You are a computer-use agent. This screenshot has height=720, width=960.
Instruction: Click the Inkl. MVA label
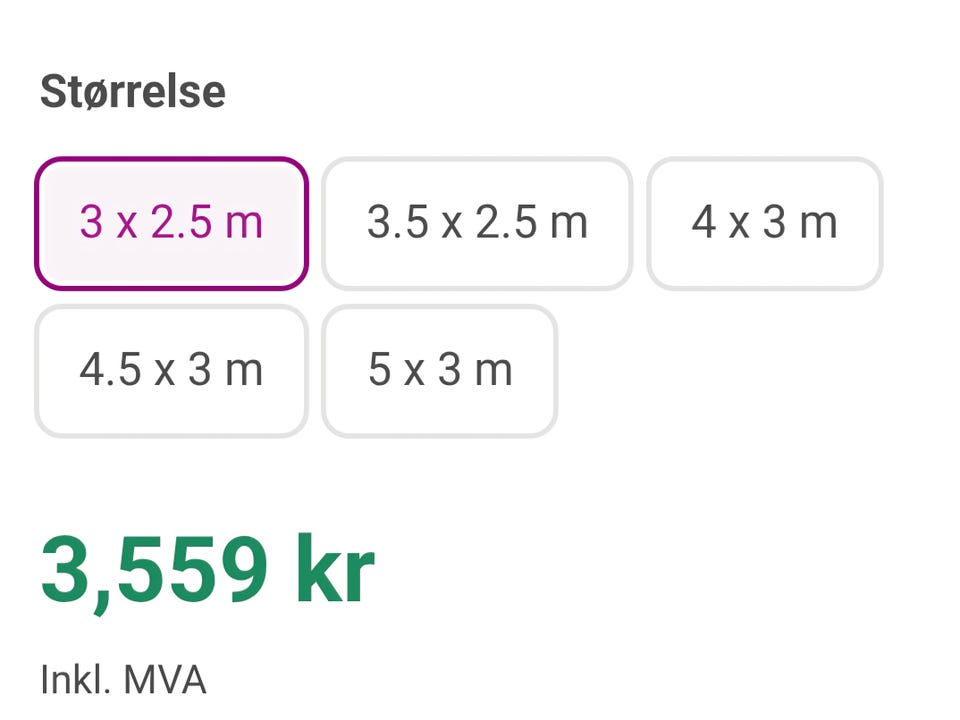[x=123, y=680]
